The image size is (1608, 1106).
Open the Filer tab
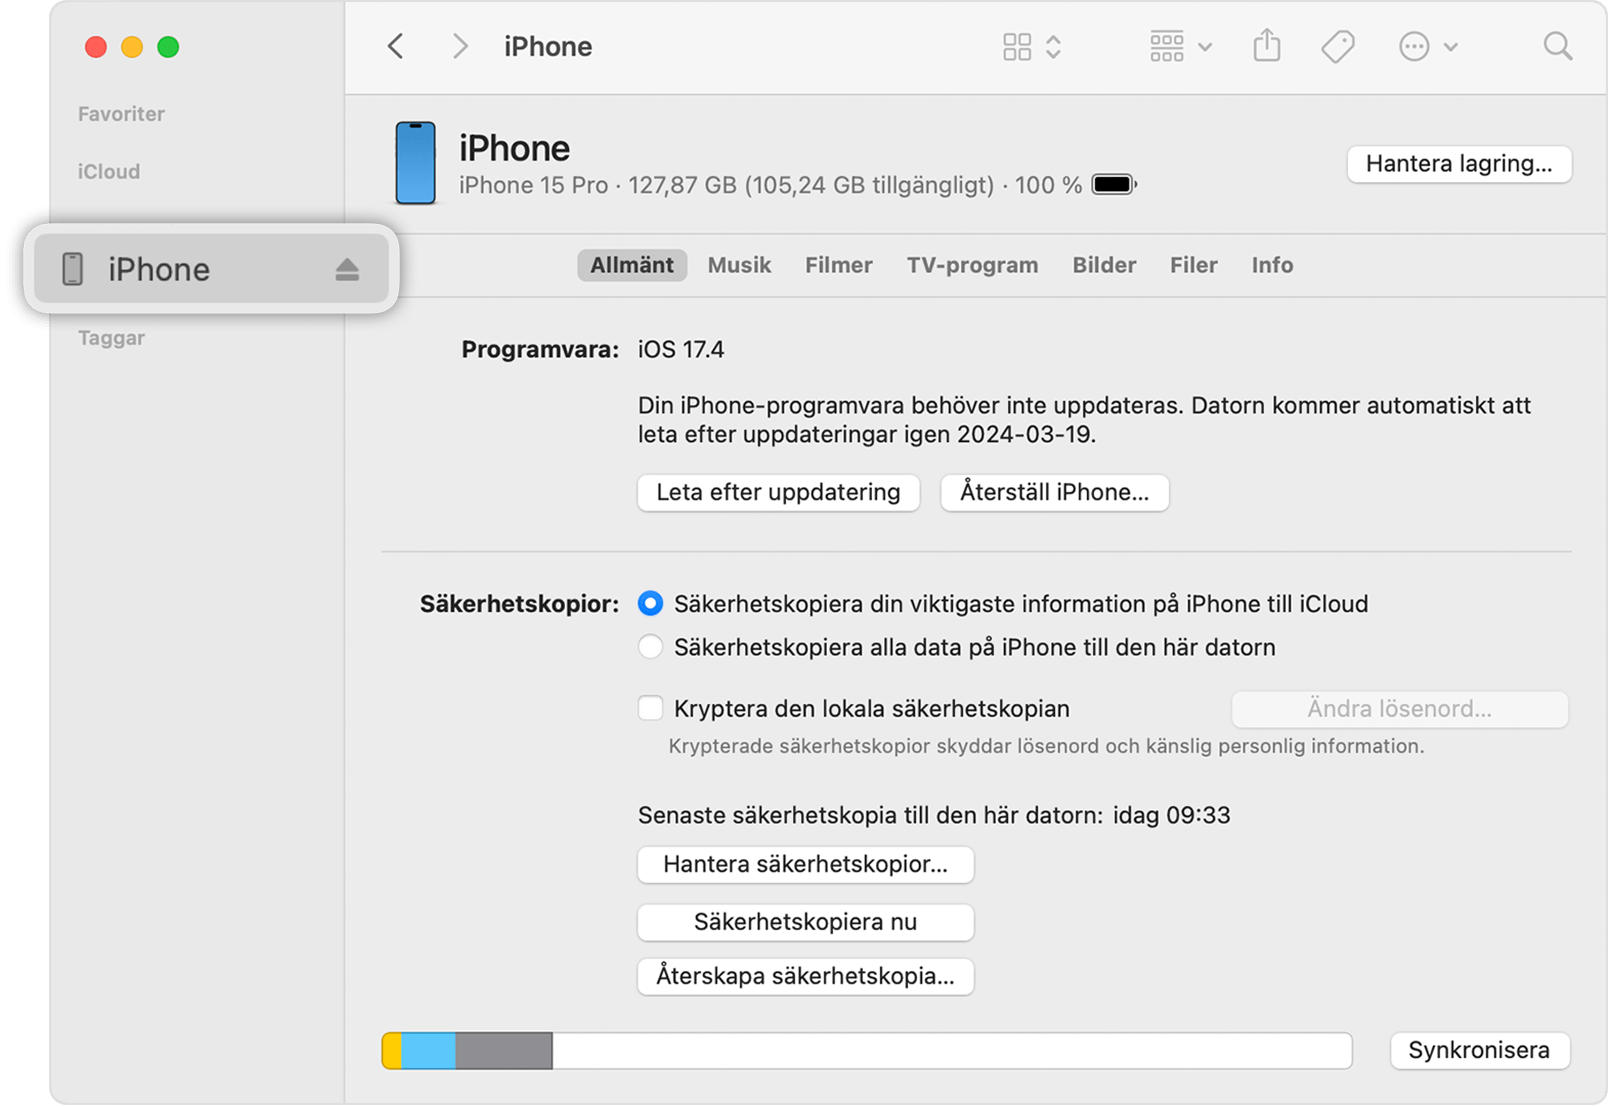coord(1194,265)
